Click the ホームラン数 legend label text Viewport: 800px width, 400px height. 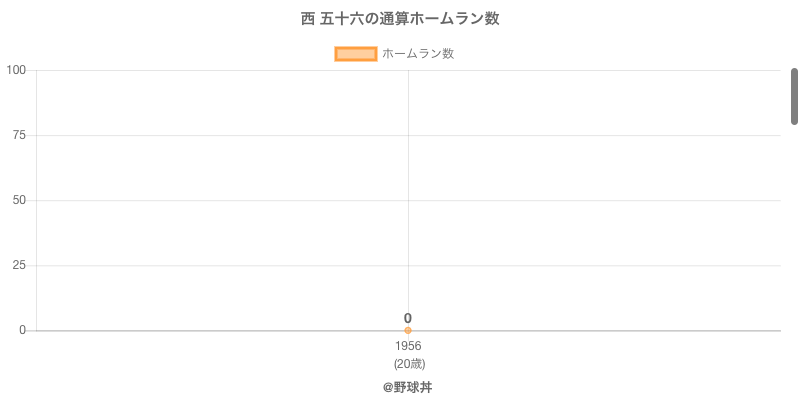pyautogui.click(x=418, y=54)
